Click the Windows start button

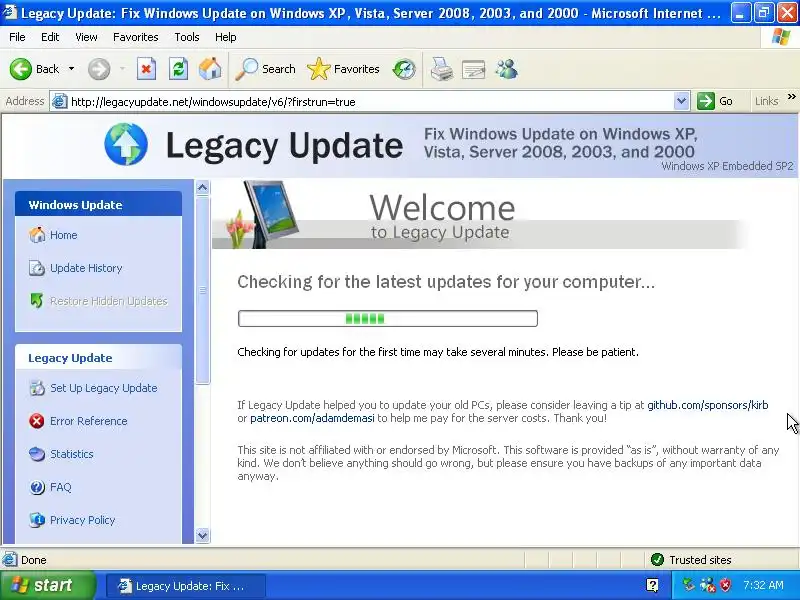[x=47, y=585]
